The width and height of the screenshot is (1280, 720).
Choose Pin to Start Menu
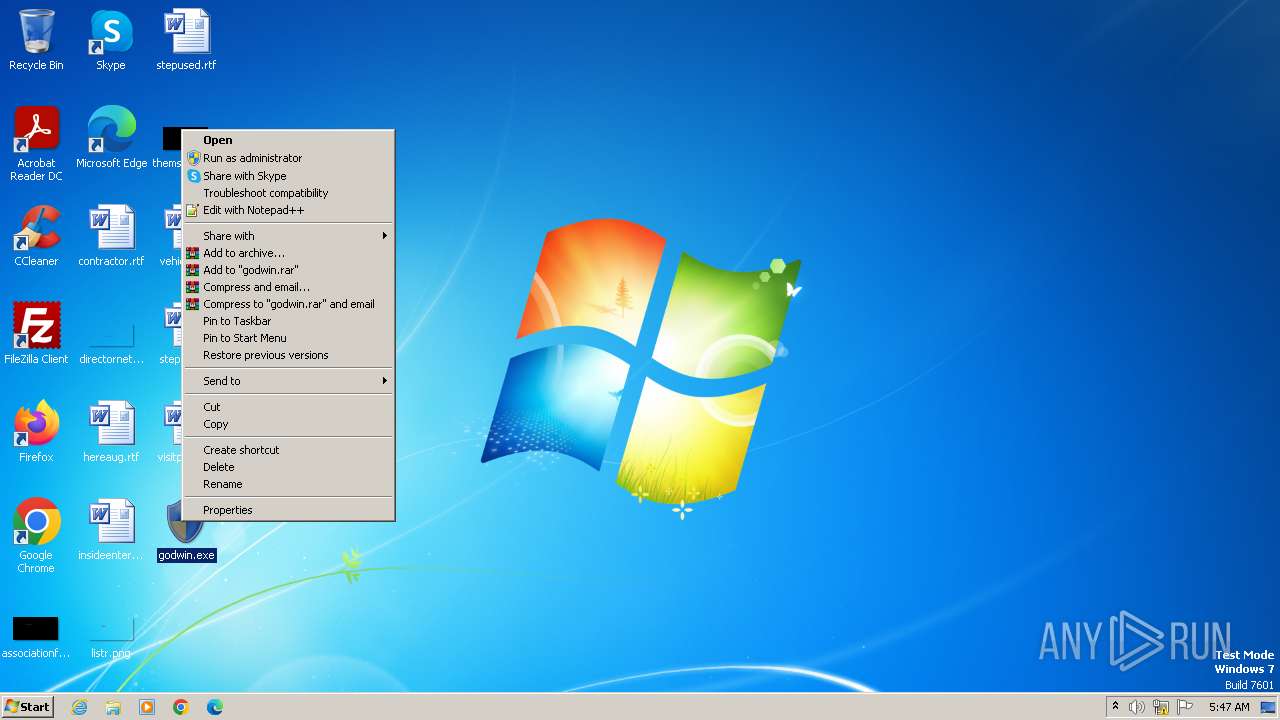coord(288,338)
